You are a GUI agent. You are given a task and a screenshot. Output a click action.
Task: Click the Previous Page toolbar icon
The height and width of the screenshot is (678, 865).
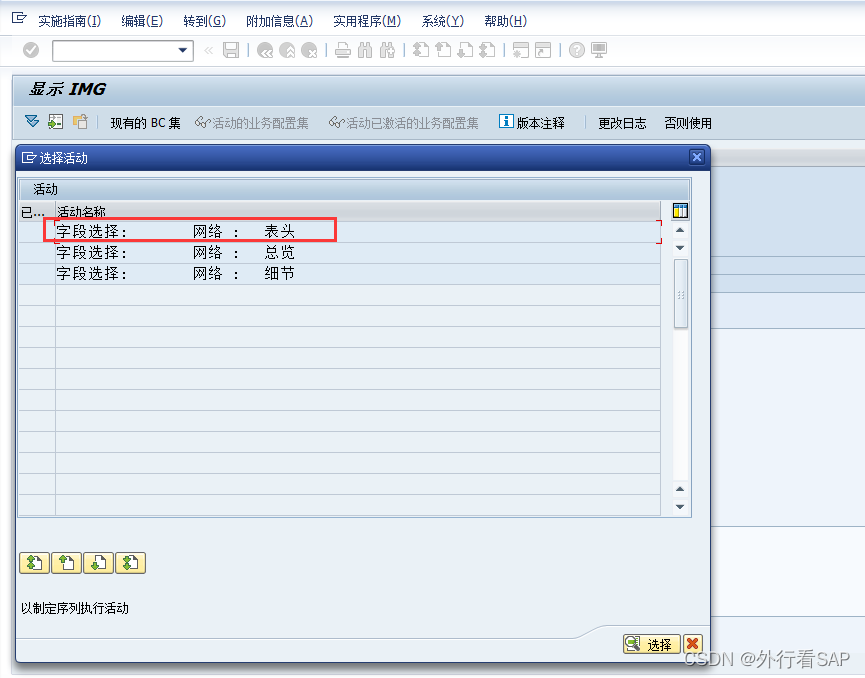tap(443, 50)
